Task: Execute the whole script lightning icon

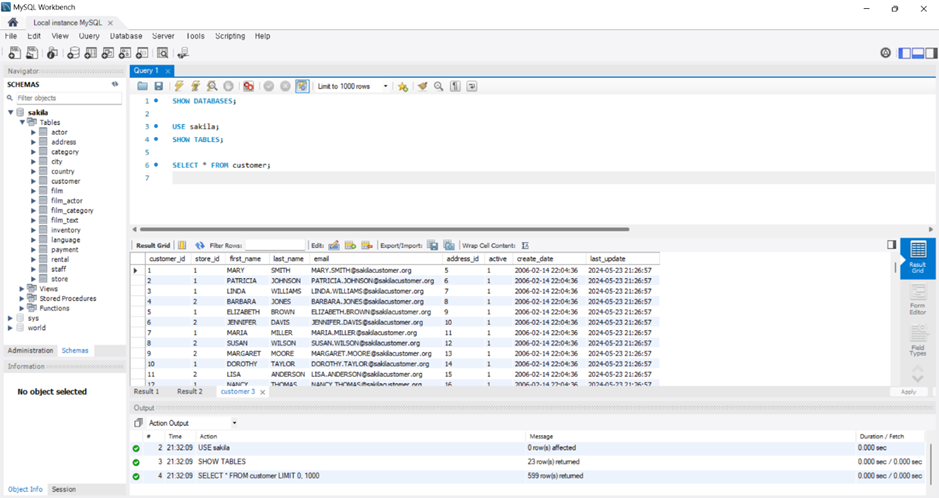Action: pos(179,86)
